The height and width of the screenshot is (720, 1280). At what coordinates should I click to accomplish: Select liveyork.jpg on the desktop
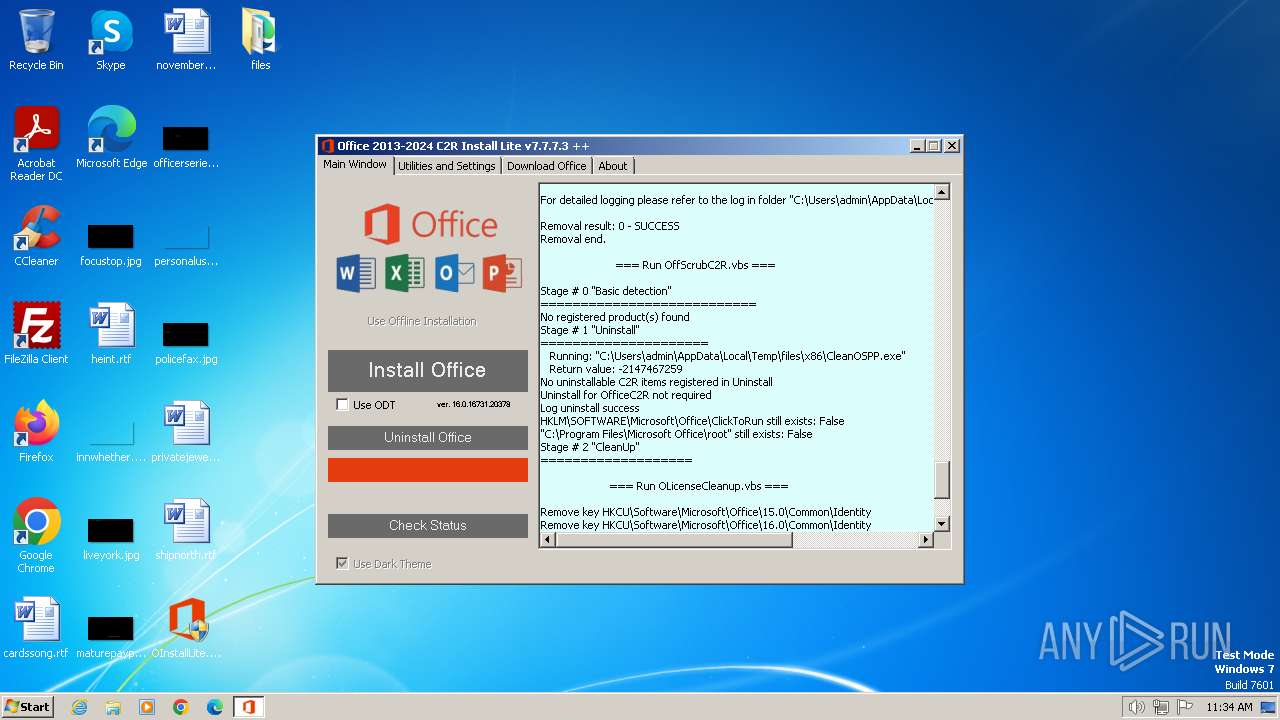click(x=111, y=540)
